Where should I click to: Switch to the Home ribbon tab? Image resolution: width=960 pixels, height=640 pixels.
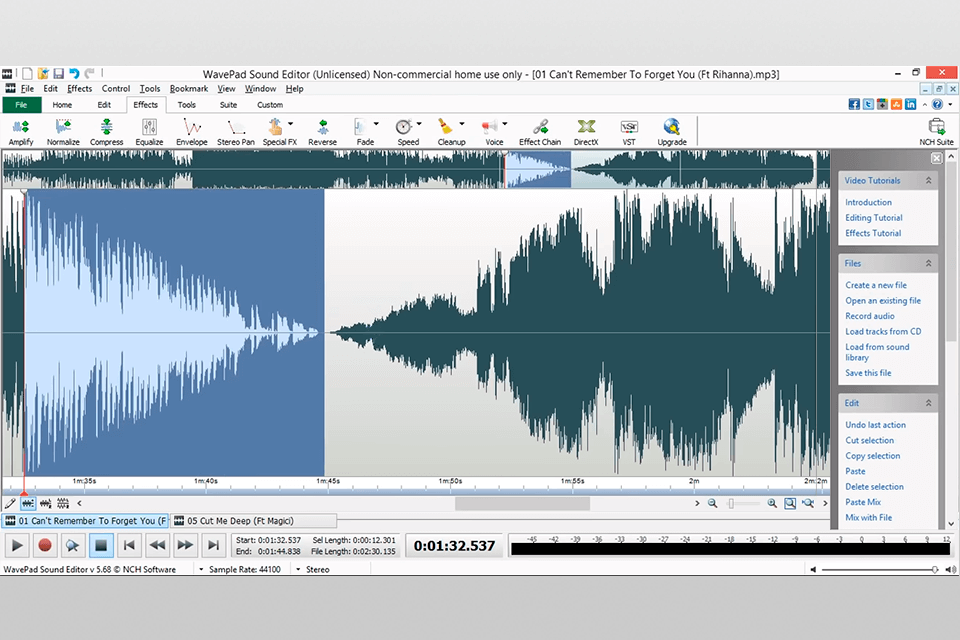point(62,105)
